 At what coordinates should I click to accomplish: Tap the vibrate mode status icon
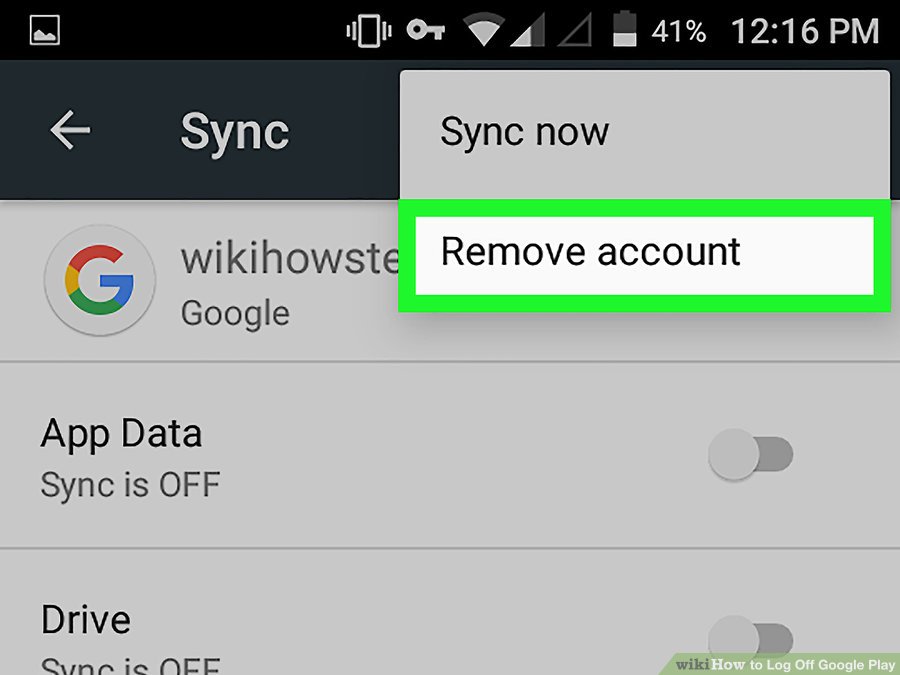[x=369, y=30]
